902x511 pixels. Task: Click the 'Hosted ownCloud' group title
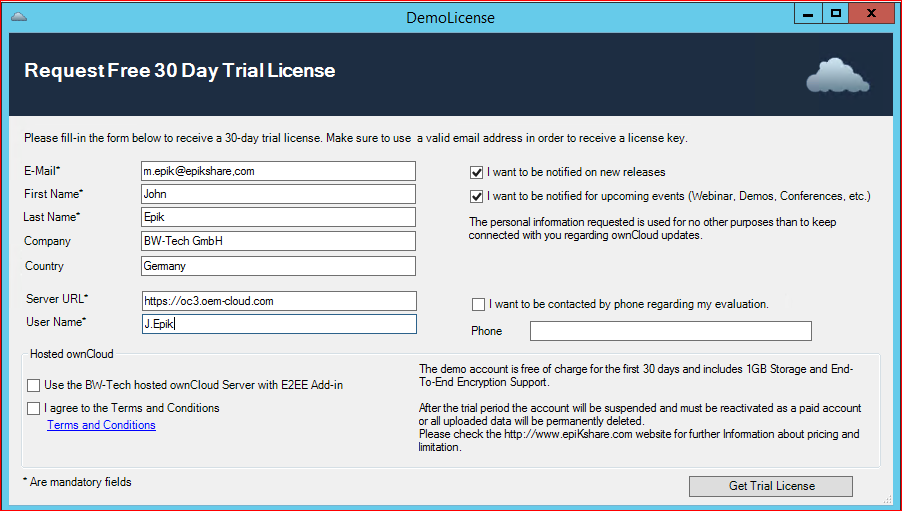[x=72, y=354]
